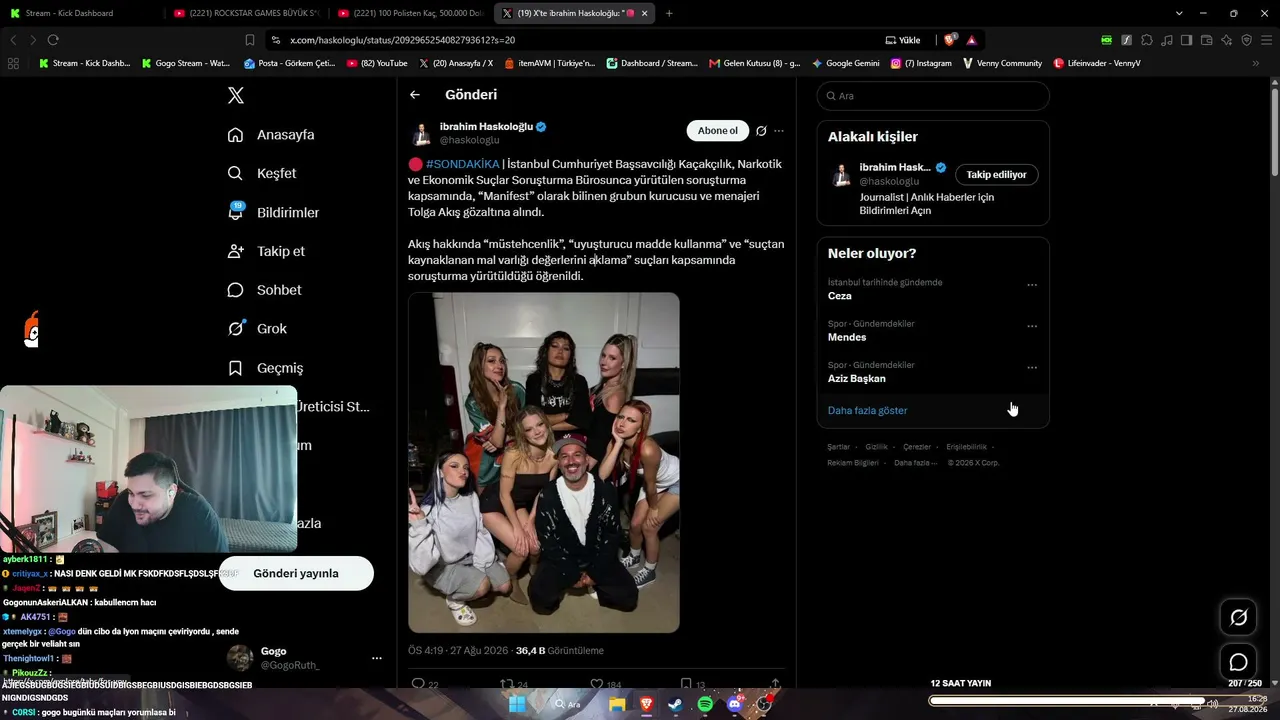
Task: Open the Gizlilik footer link
Action: pyautogui.click(x=876, y=447)
